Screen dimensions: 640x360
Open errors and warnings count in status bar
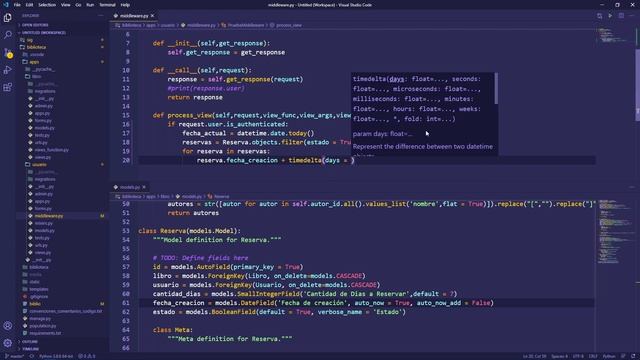(87, 356)
